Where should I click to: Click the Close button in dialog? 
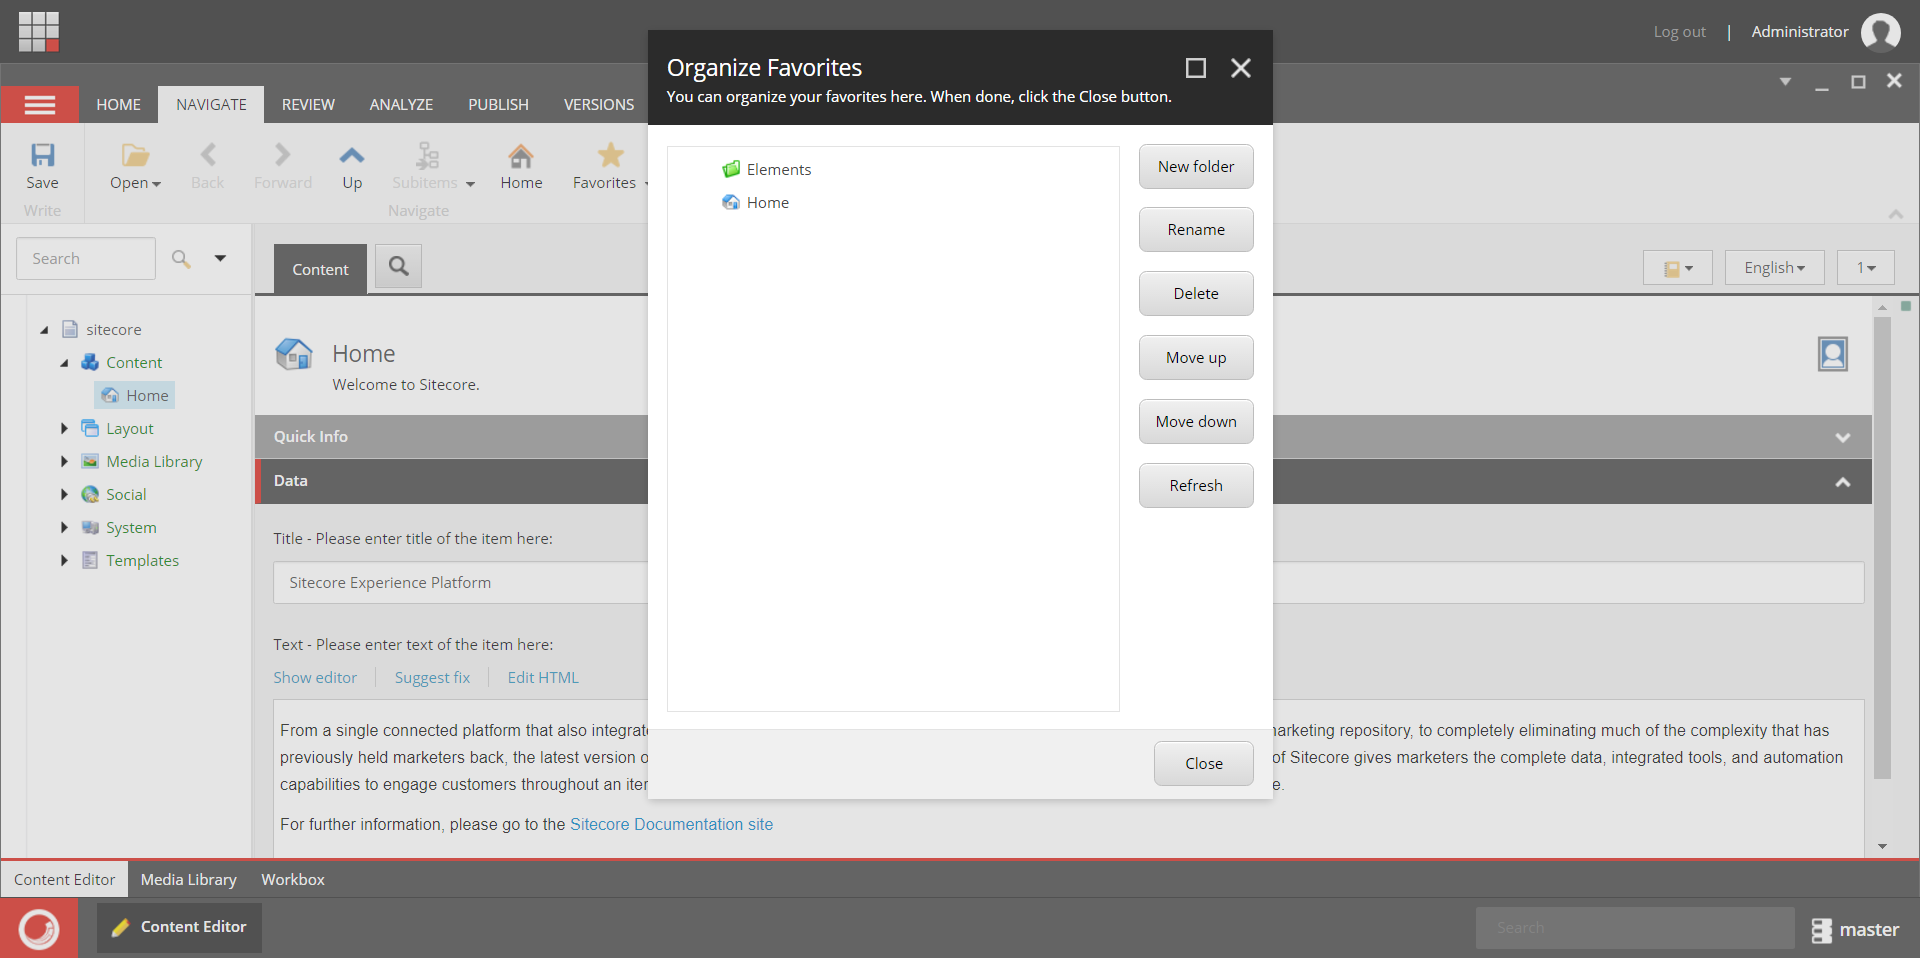[x=1204, y=764]
